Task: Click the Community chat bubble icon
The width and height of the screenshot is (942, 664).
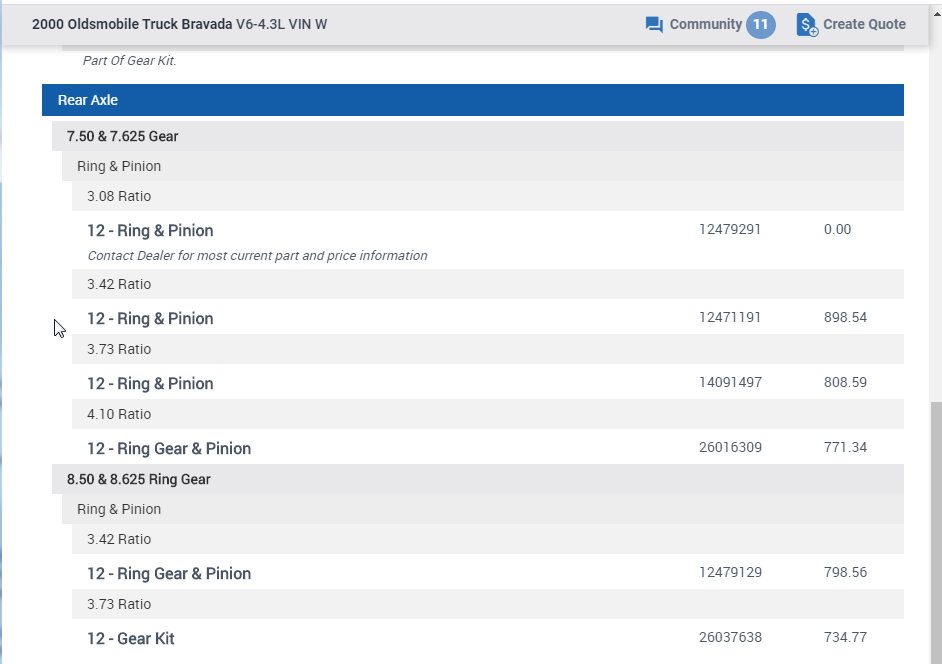Action: coord(655,24)
